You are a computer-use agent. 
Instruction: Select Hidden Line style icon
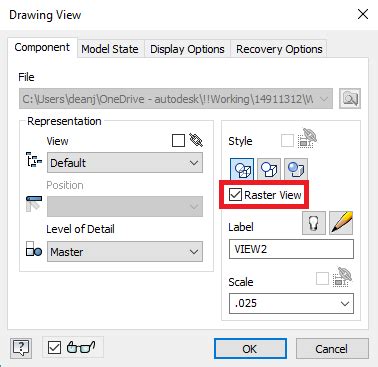242,169
